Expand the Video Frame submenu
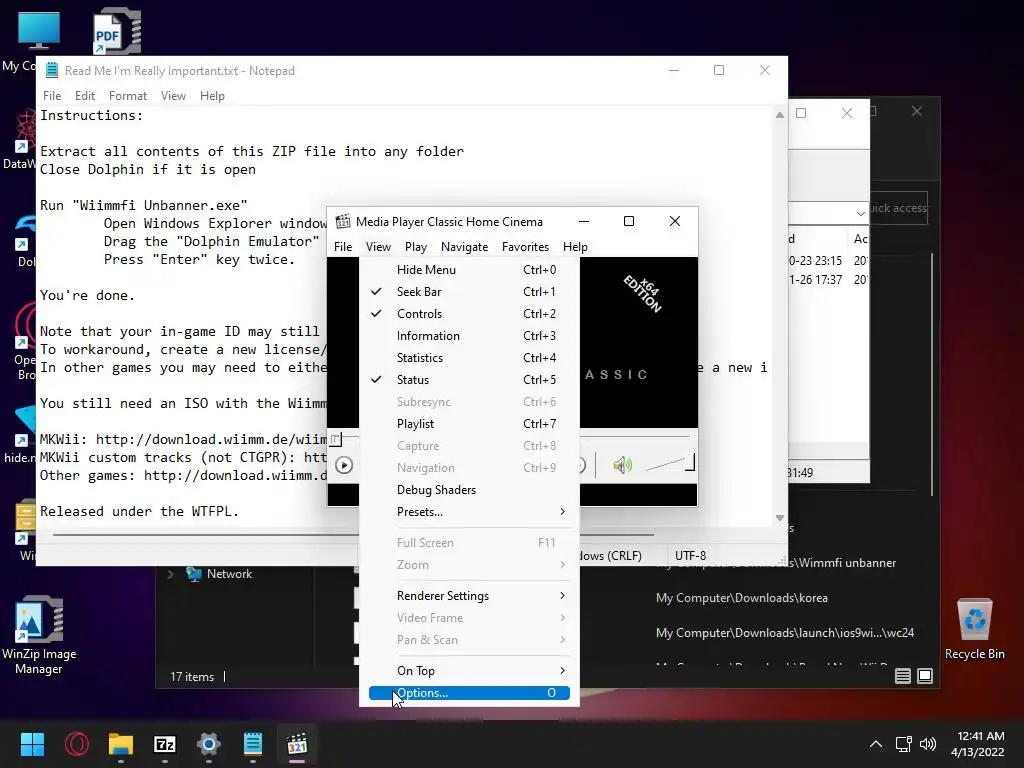Image resolution: width=1024 pixels, height=768 pixels. tap(469, 618)
